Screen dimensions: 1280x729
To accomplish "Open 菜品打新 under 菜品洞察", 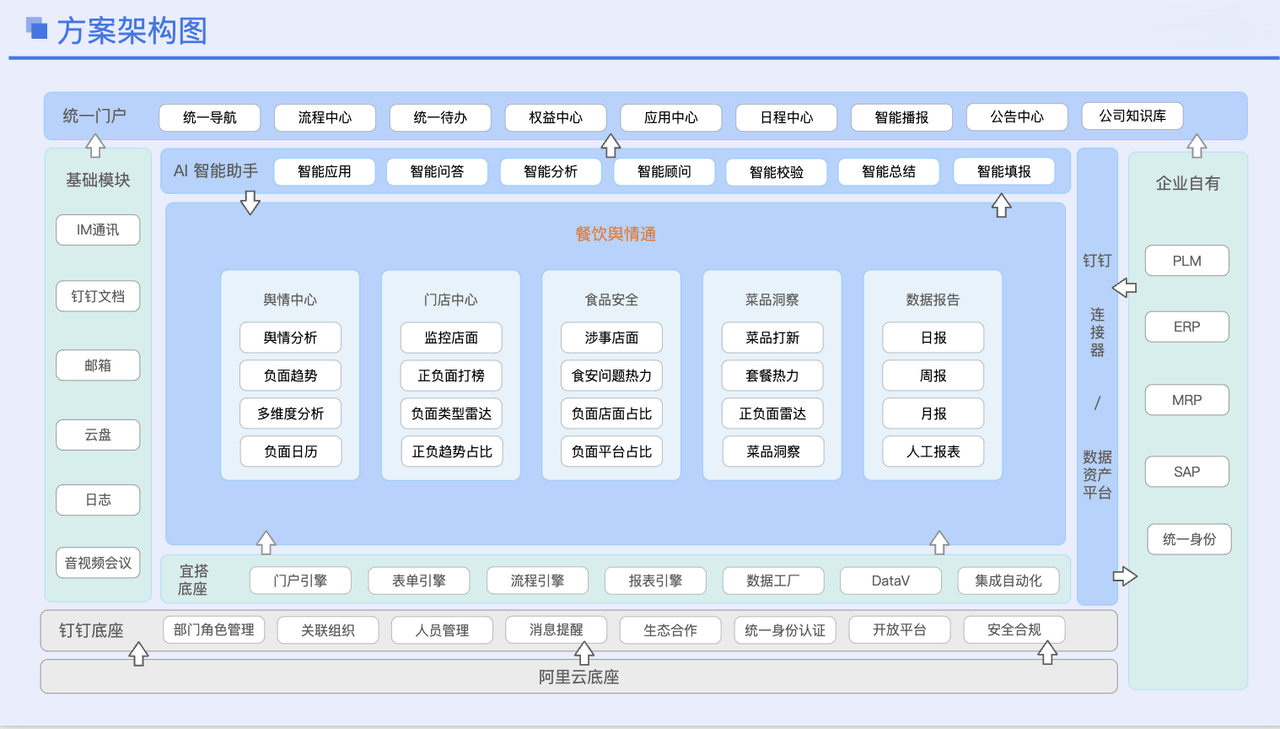I will [x=772, y=337].
